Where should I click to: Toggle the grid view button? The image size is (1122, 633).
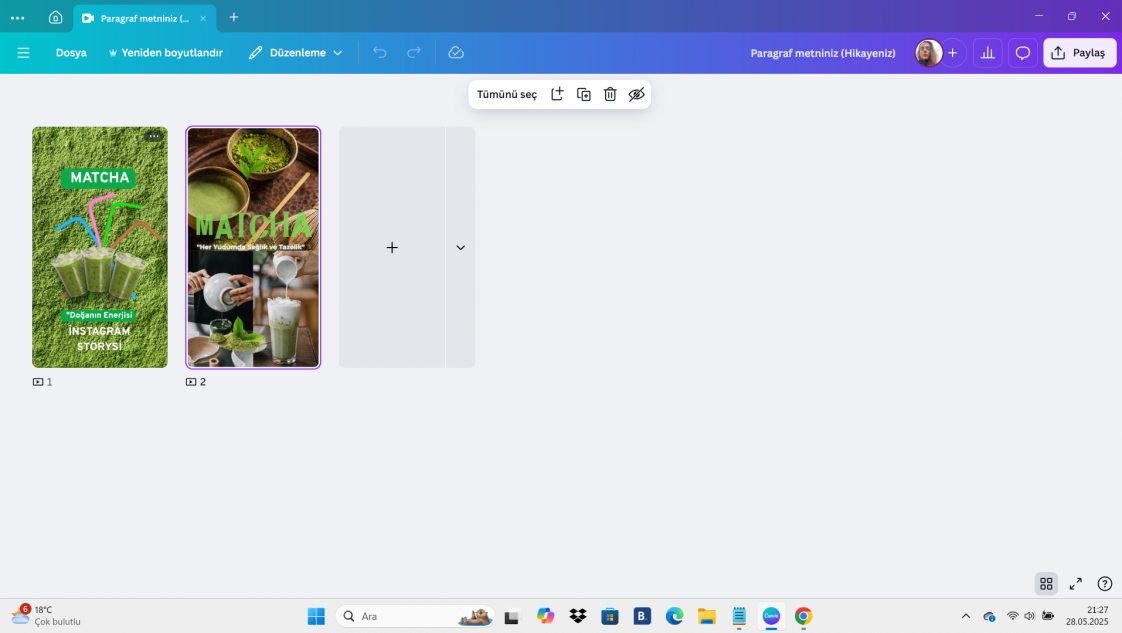click(1046, 584)
